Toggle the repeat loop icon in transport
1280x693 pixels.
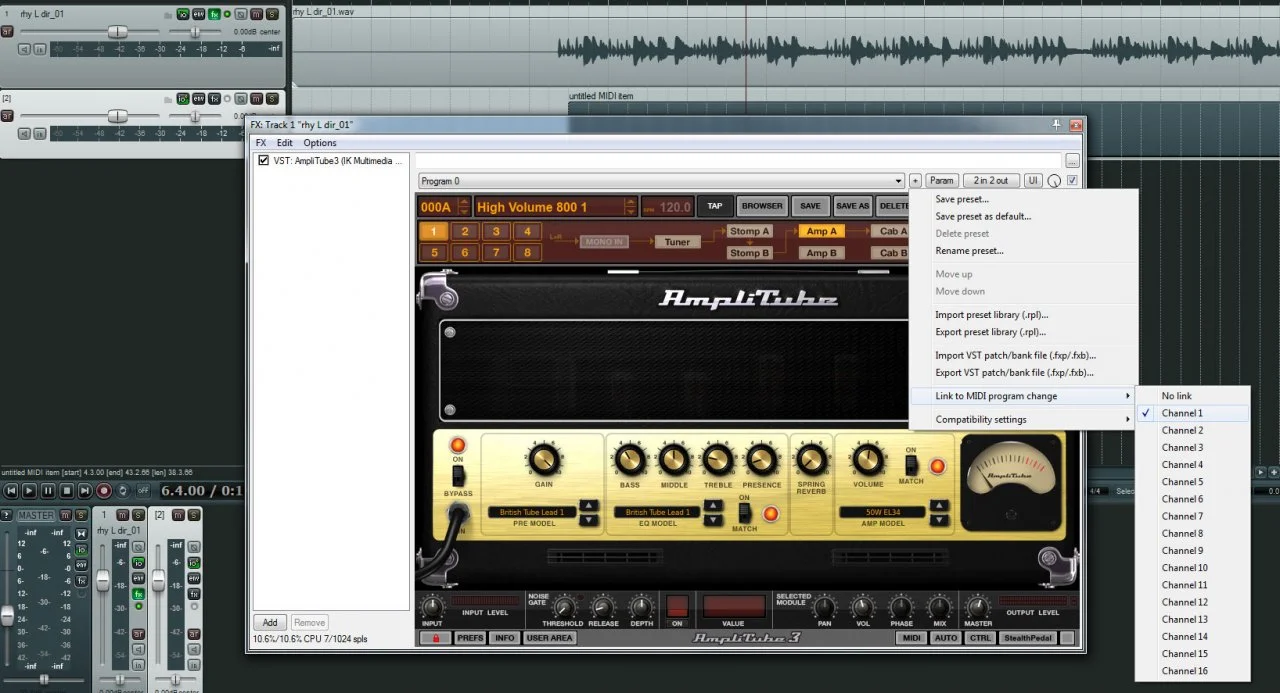point(123,491)
